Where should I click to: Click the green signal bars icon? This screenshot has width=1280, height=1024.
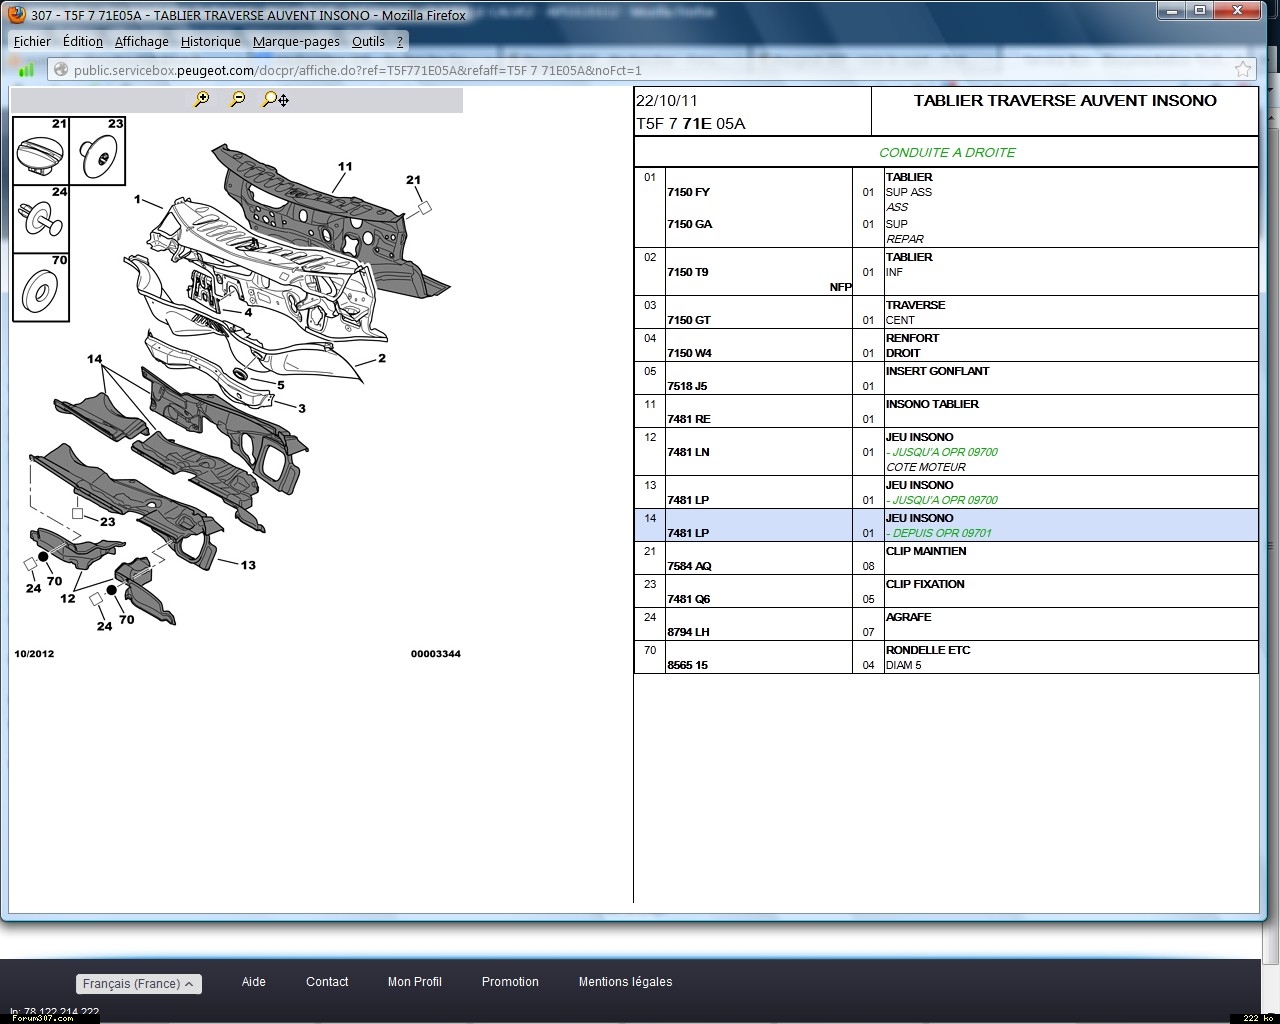[26, 69]
